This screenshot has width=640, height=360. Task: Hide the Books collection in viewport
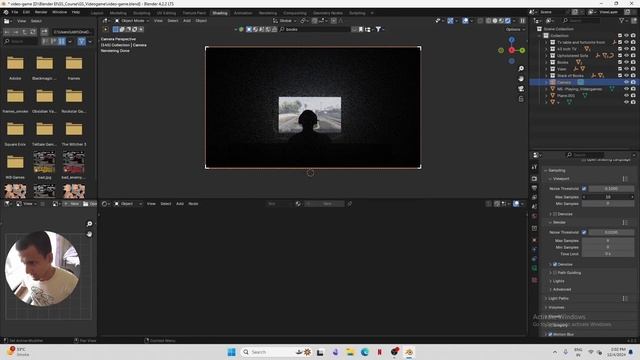[626, 62]
